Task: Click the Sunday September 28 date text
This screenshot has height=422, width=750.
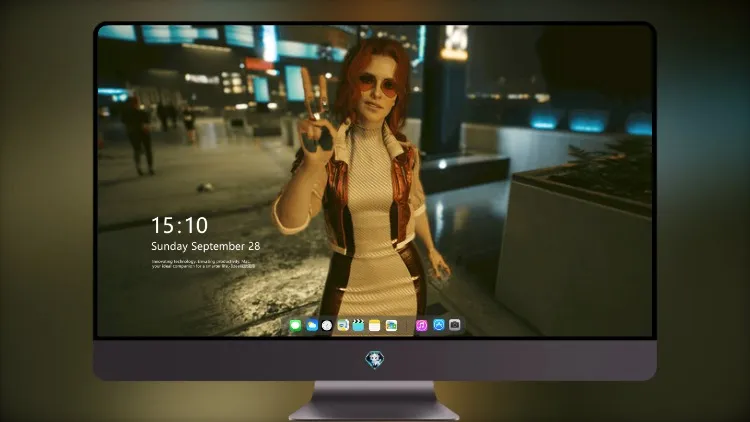Action: 206,246
